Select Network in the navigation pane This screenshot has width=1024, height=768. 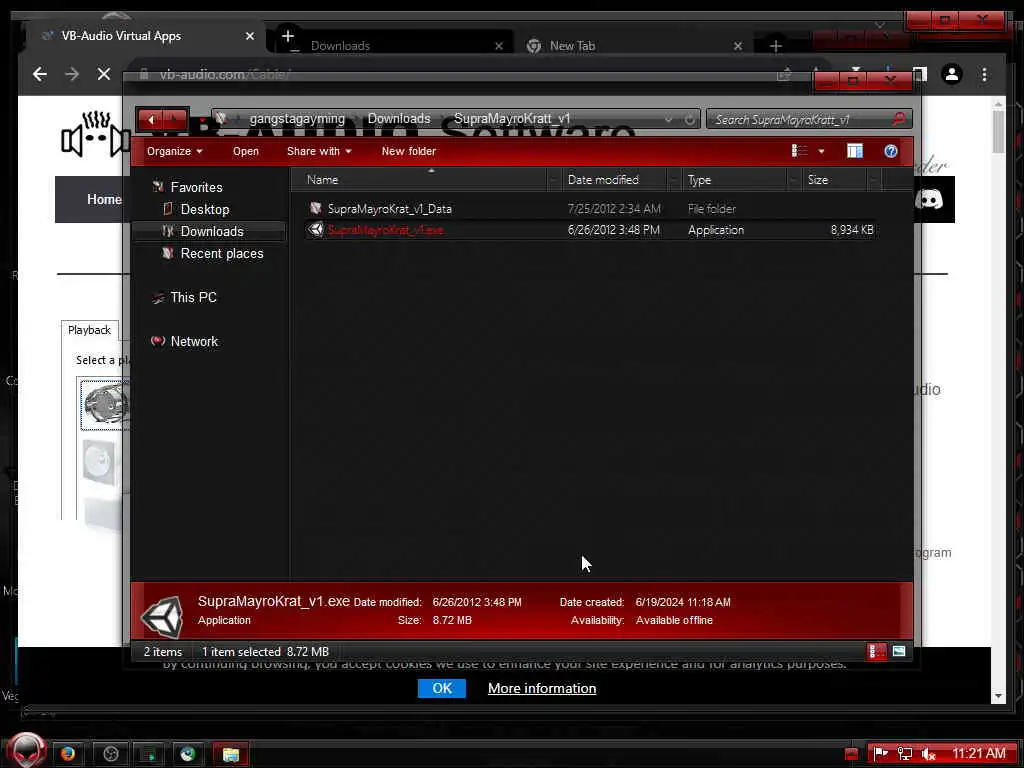click(x=194, y=341)
